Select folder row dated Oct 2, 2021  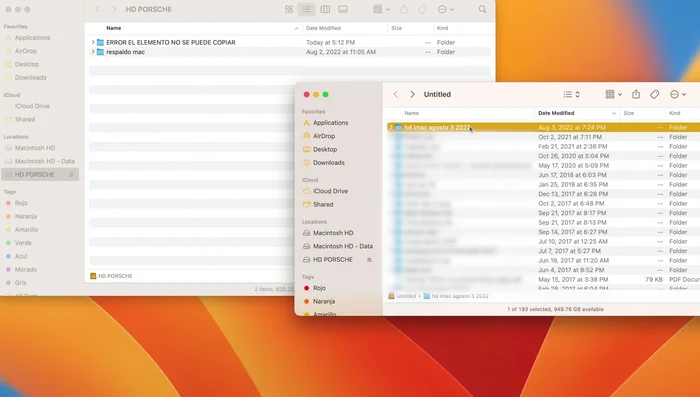[543, 137]
